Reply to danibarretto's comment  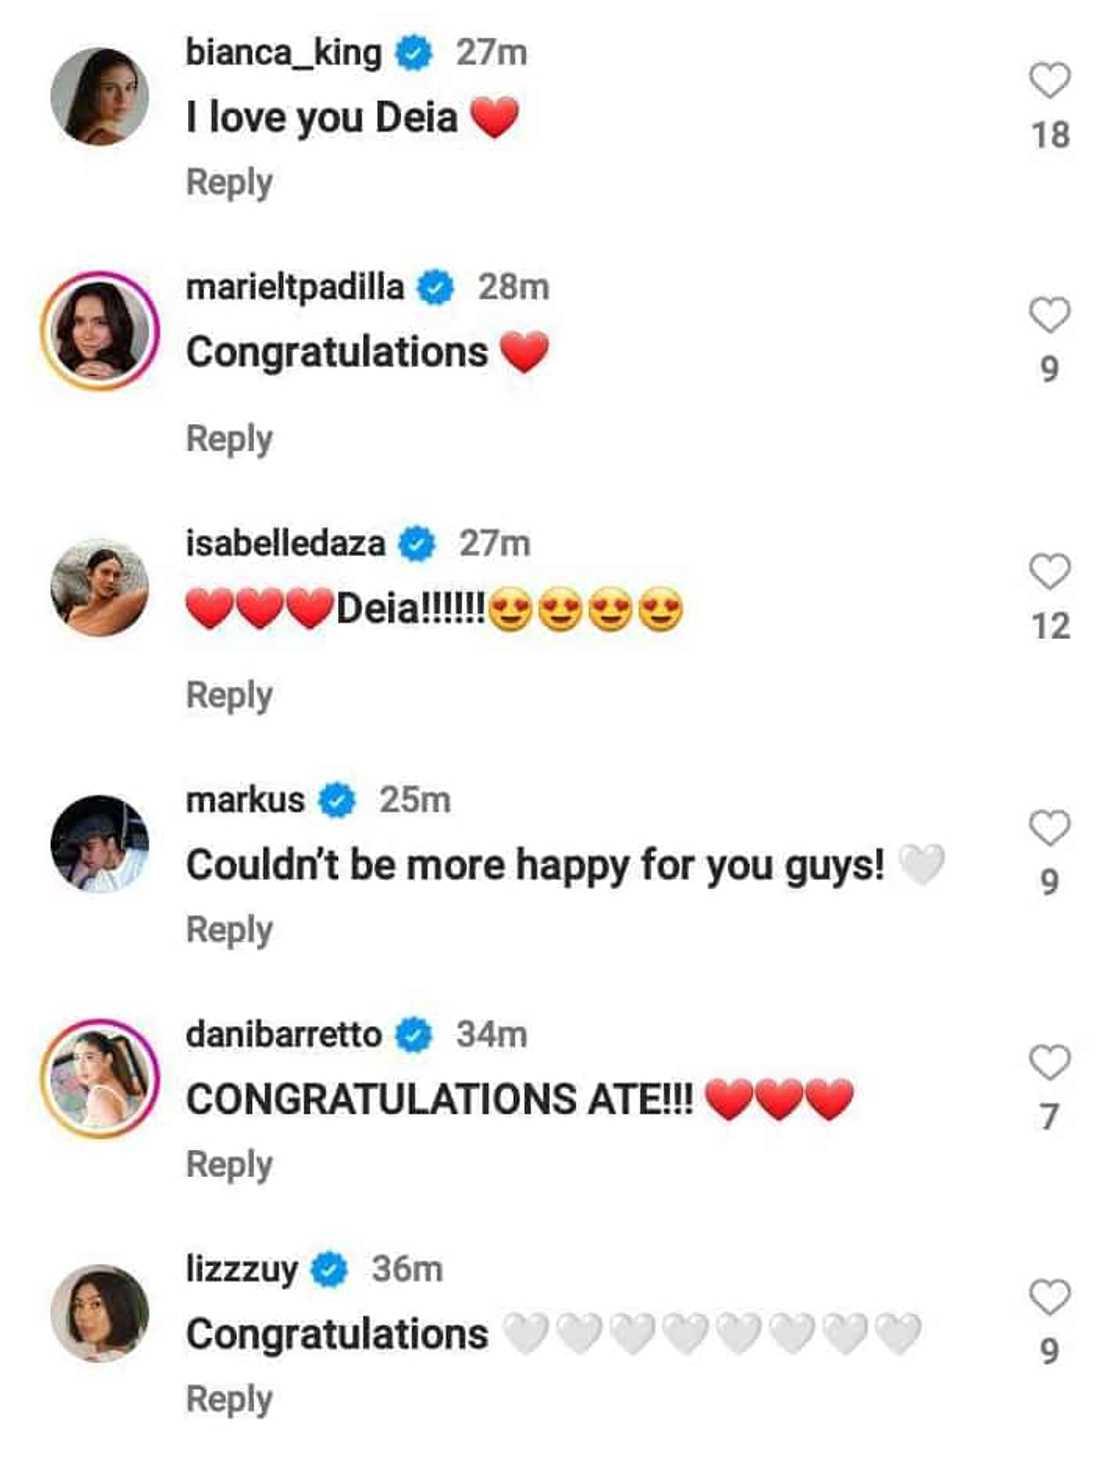click(229, 1165)
